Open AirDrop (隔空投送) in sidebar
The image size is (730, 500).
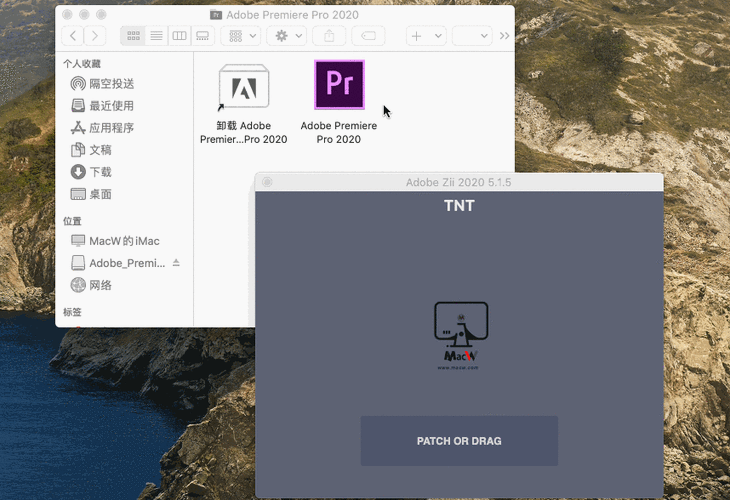click(102, 84)
